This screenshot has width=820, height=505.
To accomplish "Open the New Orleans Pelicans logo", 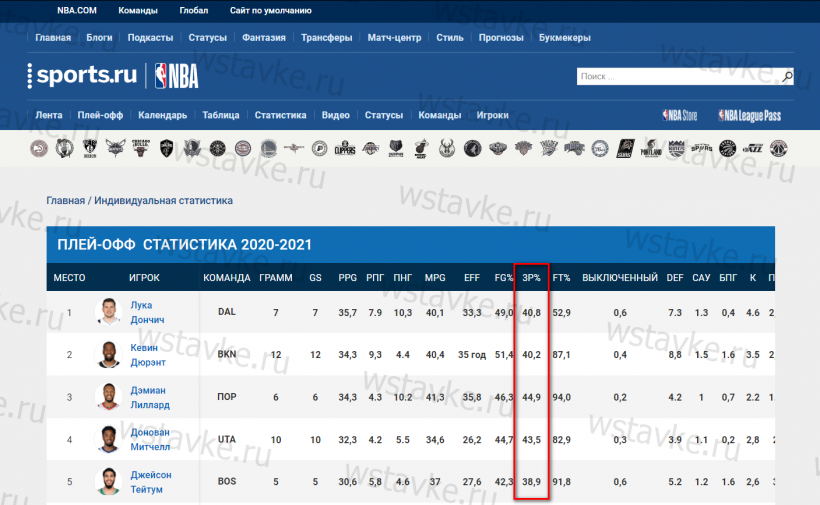I will click(x=498, y=149).
